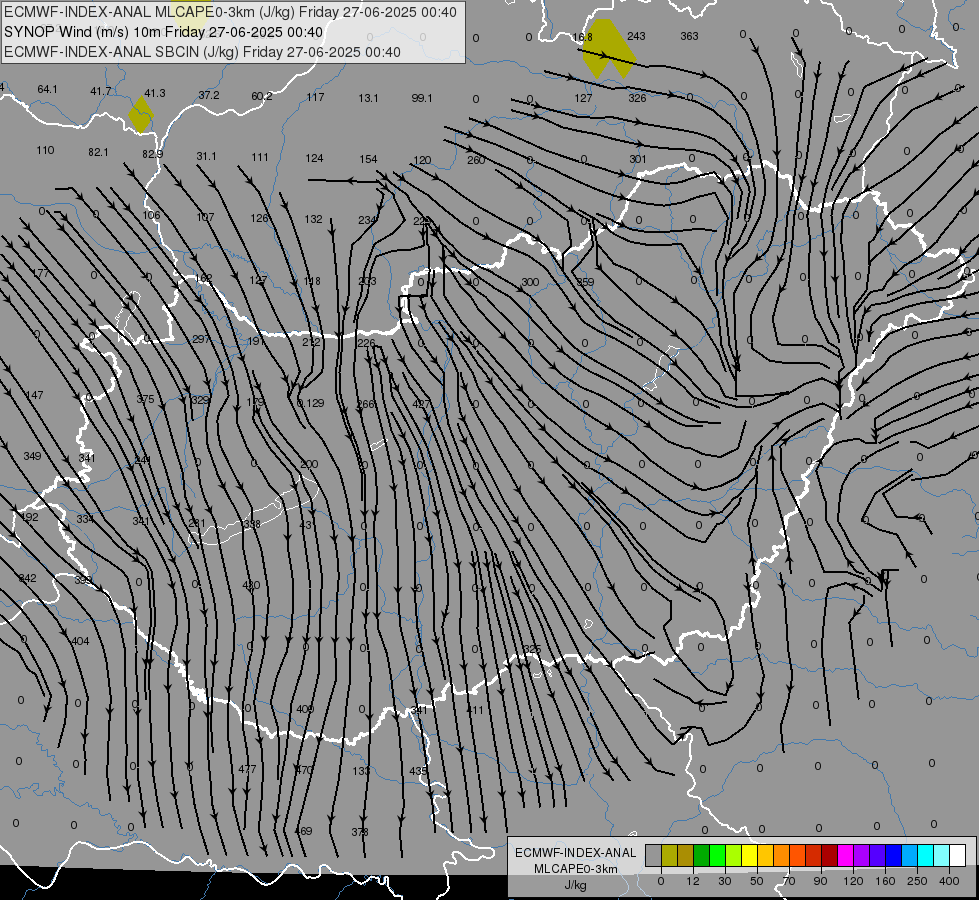The image size is (979, 900).
Task: Click the map value 349
Action: coord(32,456)
